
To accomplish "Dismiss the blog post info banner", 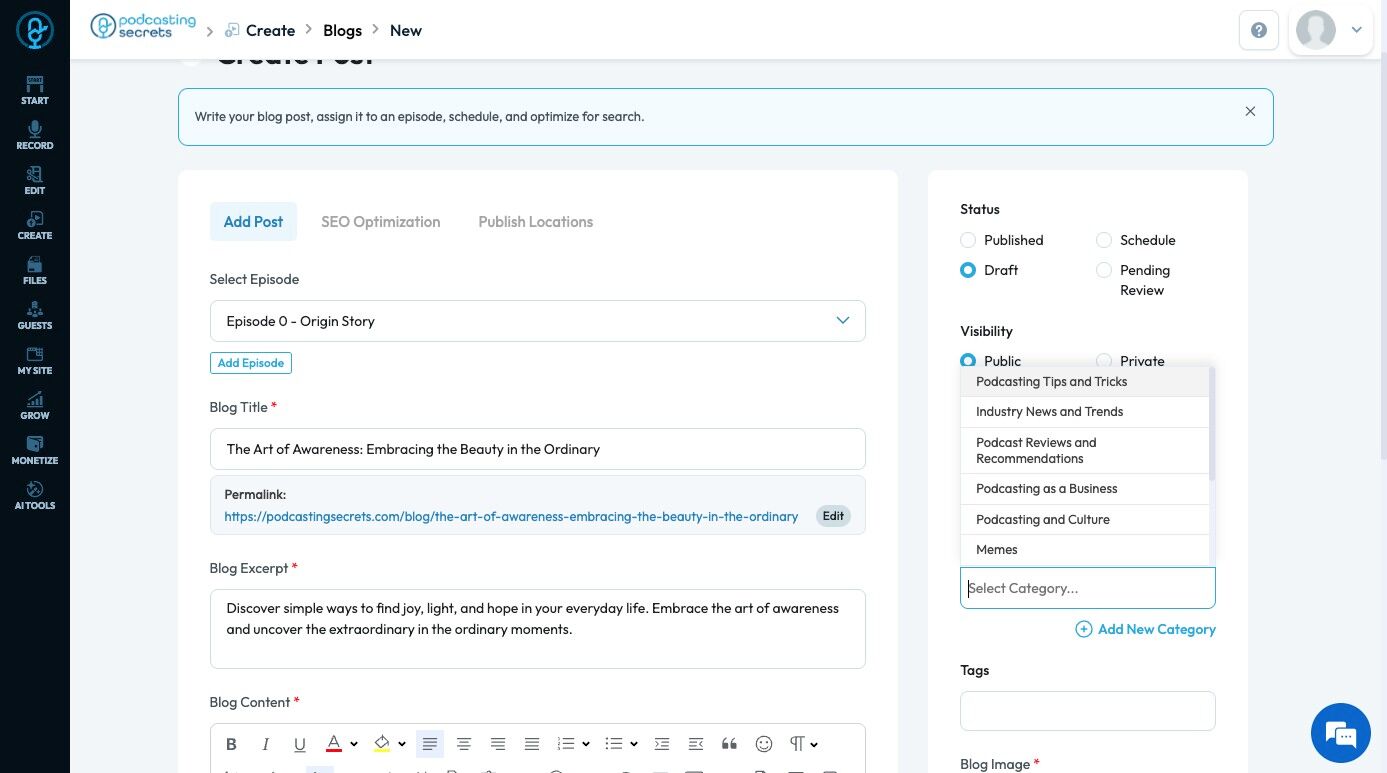I will (1250, 112).
